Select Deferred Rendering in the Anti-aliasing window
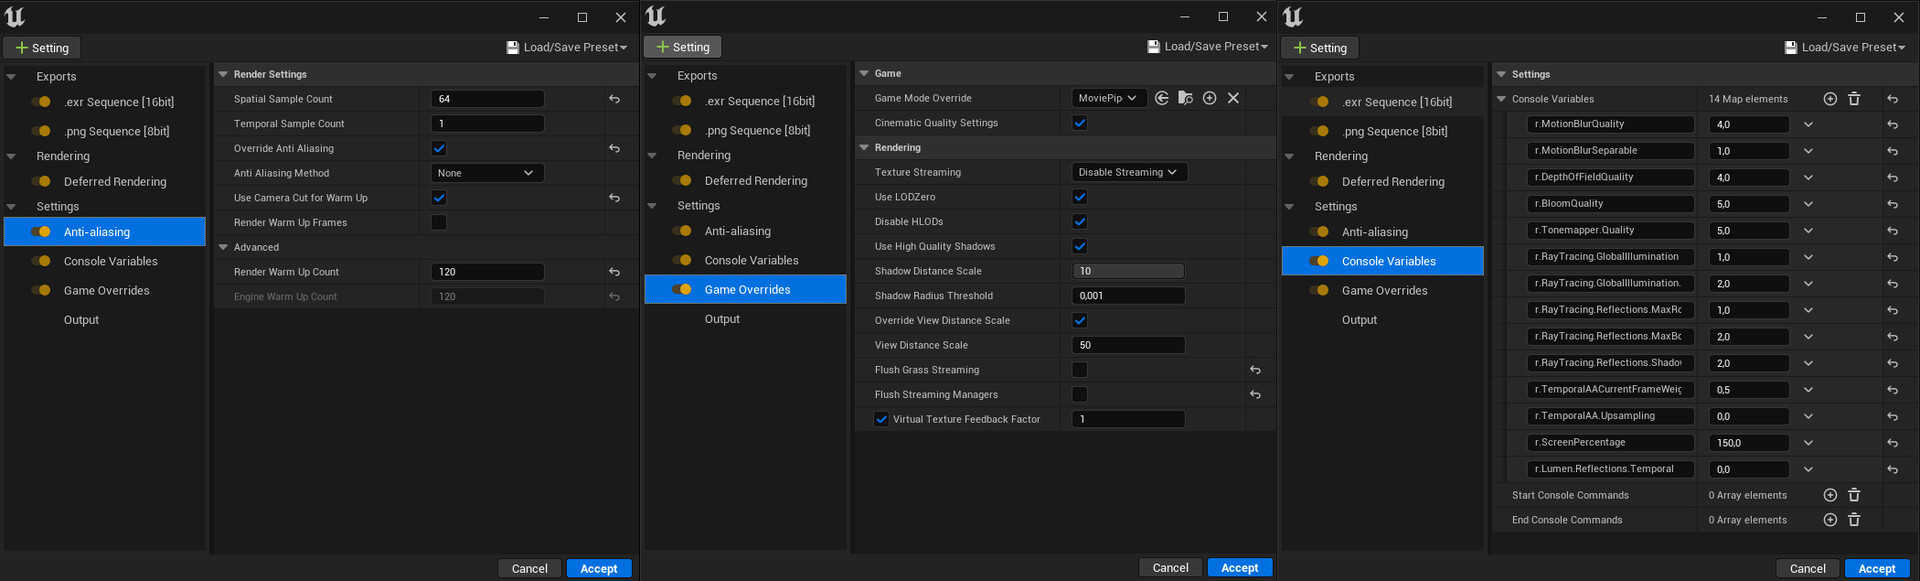Image resolution: width=1920 pixels, height=581 pixels. 115,182
